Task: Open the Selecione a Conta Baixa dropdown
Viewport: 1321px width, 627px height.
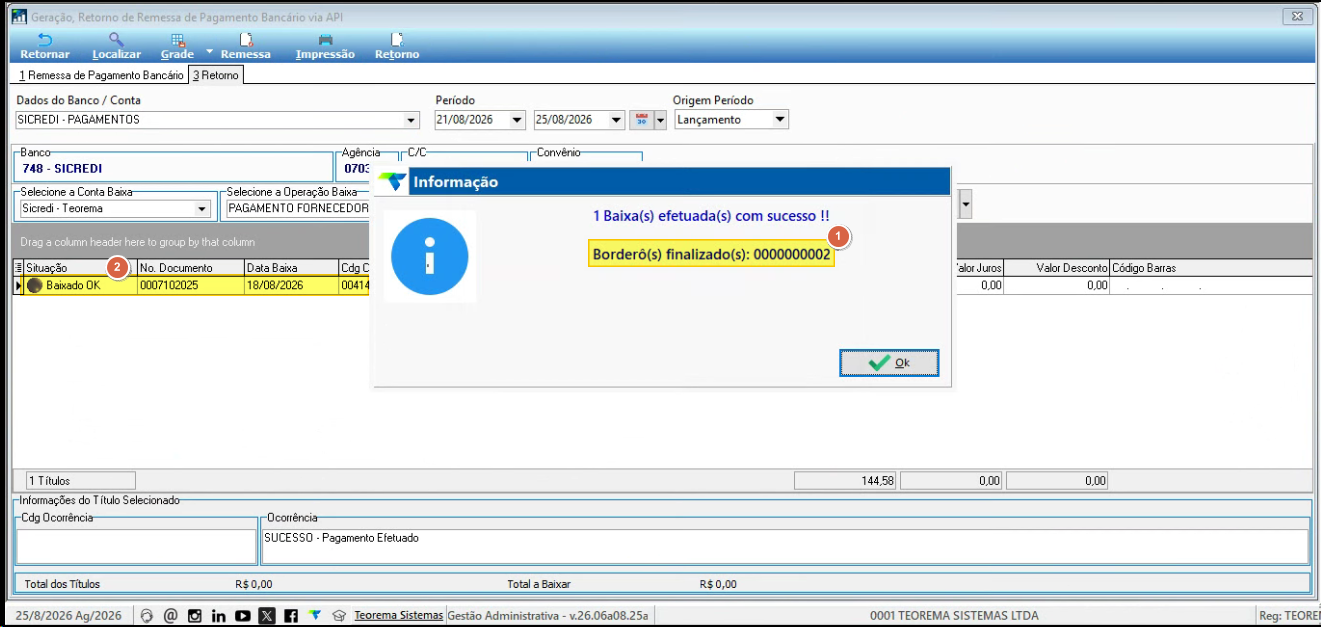Action: pos(203,209)
